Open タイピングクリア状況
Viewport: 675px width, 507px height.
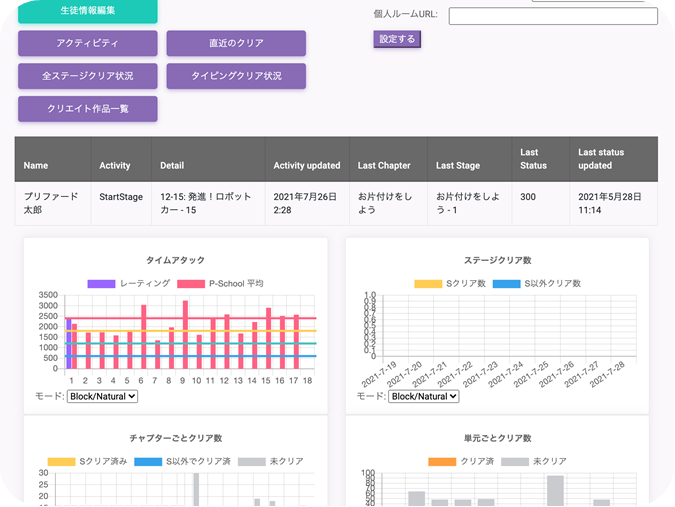236,76
